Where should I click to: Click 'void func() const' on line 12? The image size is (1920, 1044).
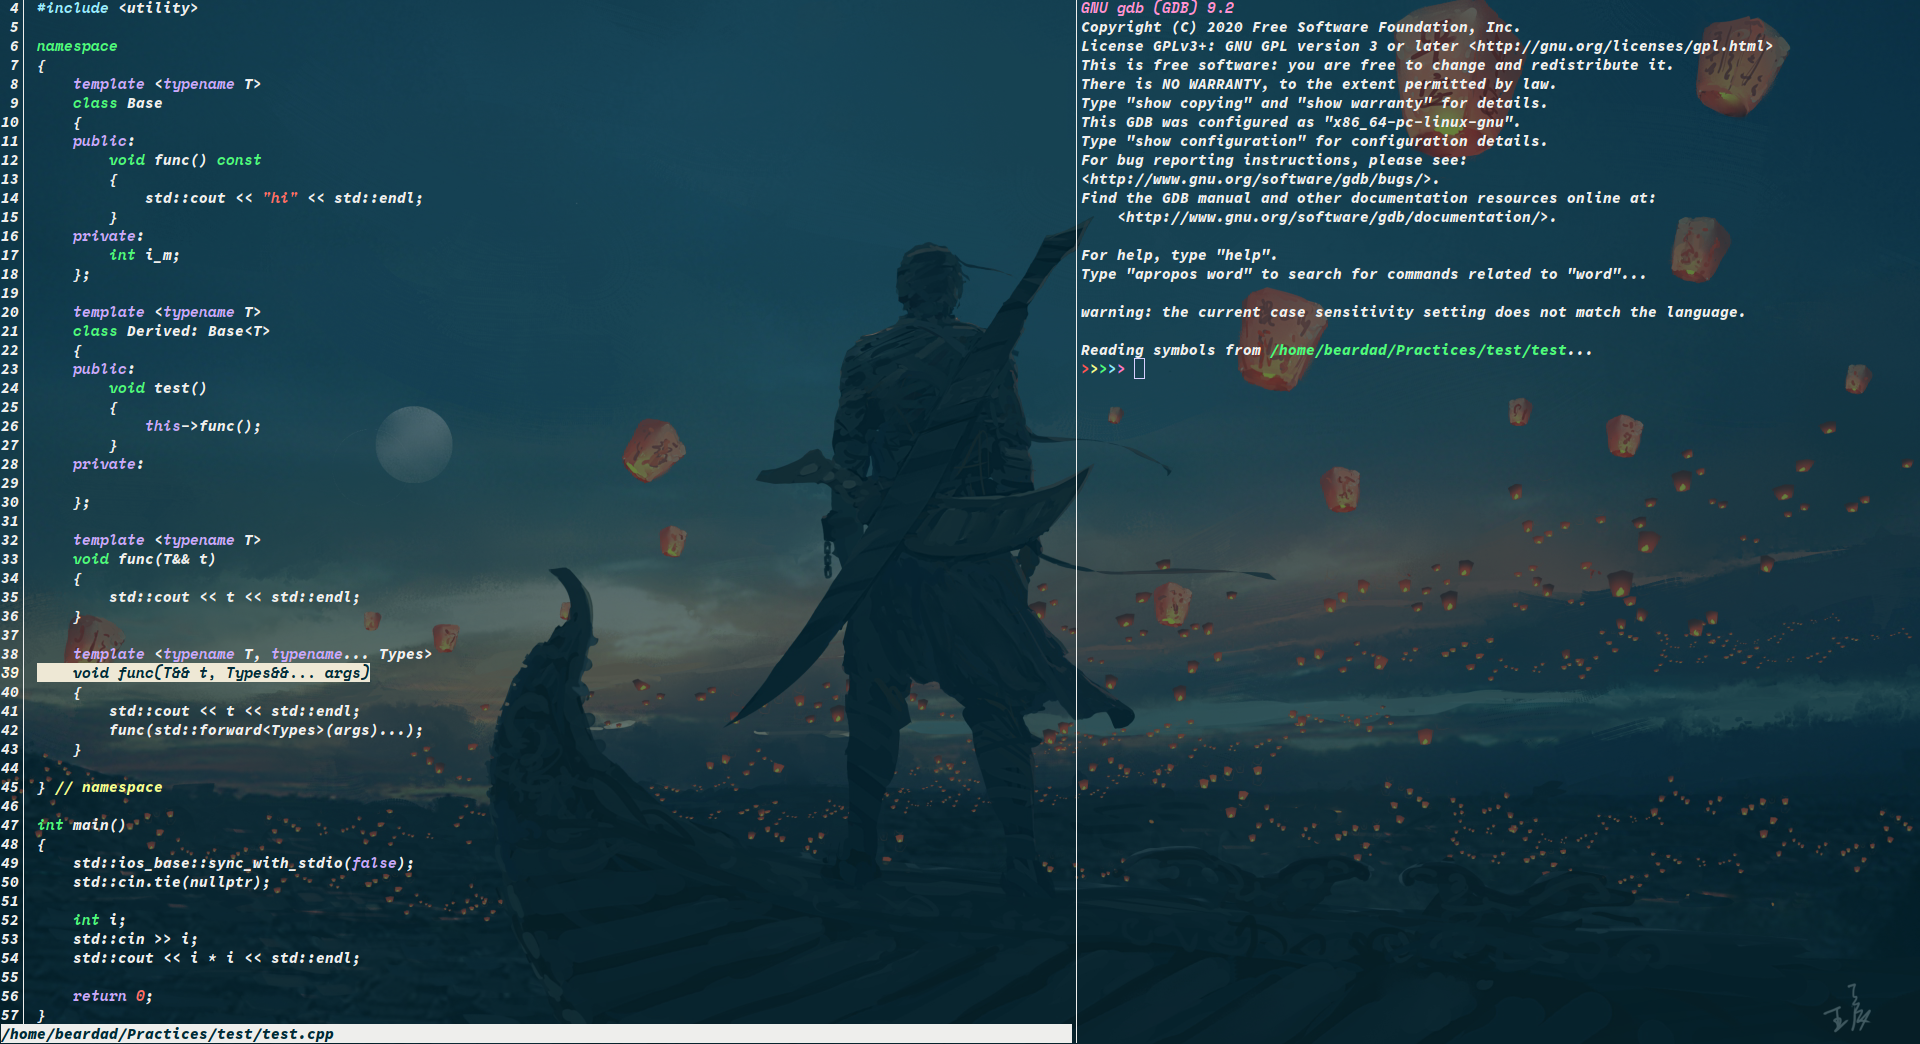click(185, 160)
